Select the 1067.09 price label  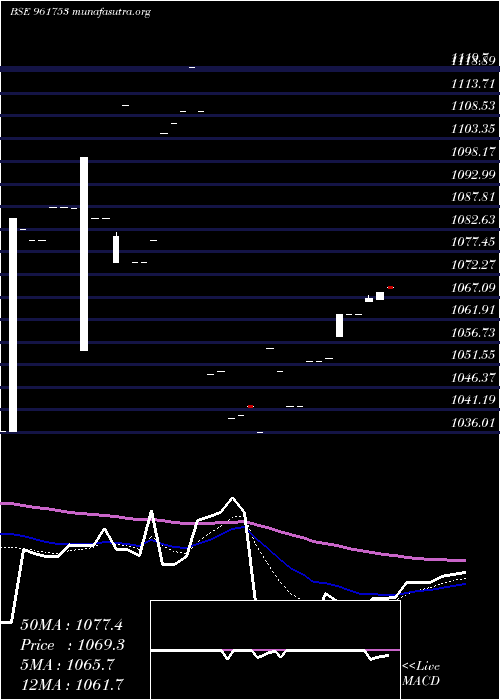coord(473,288)
